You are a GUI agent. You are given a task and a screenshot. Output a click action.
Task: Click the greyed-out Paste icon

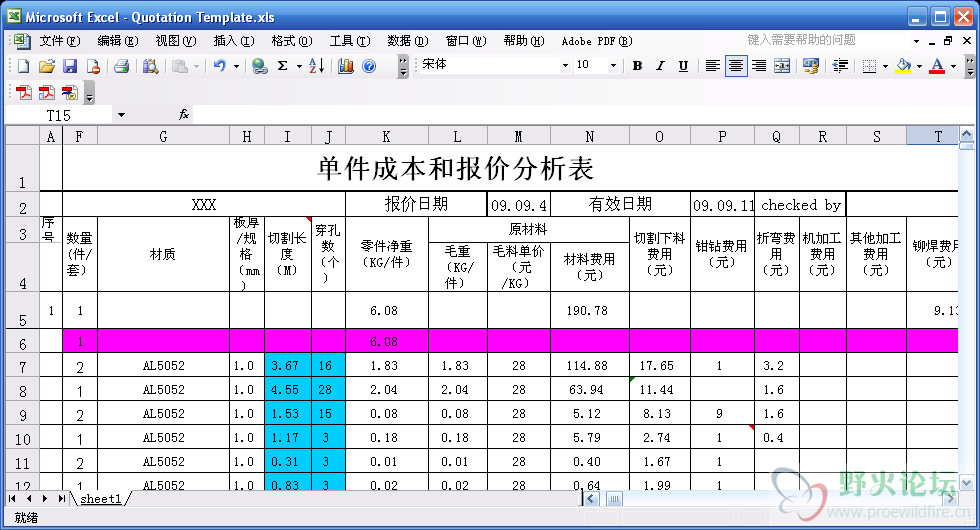pyautogui.click(x=180, y=66)
